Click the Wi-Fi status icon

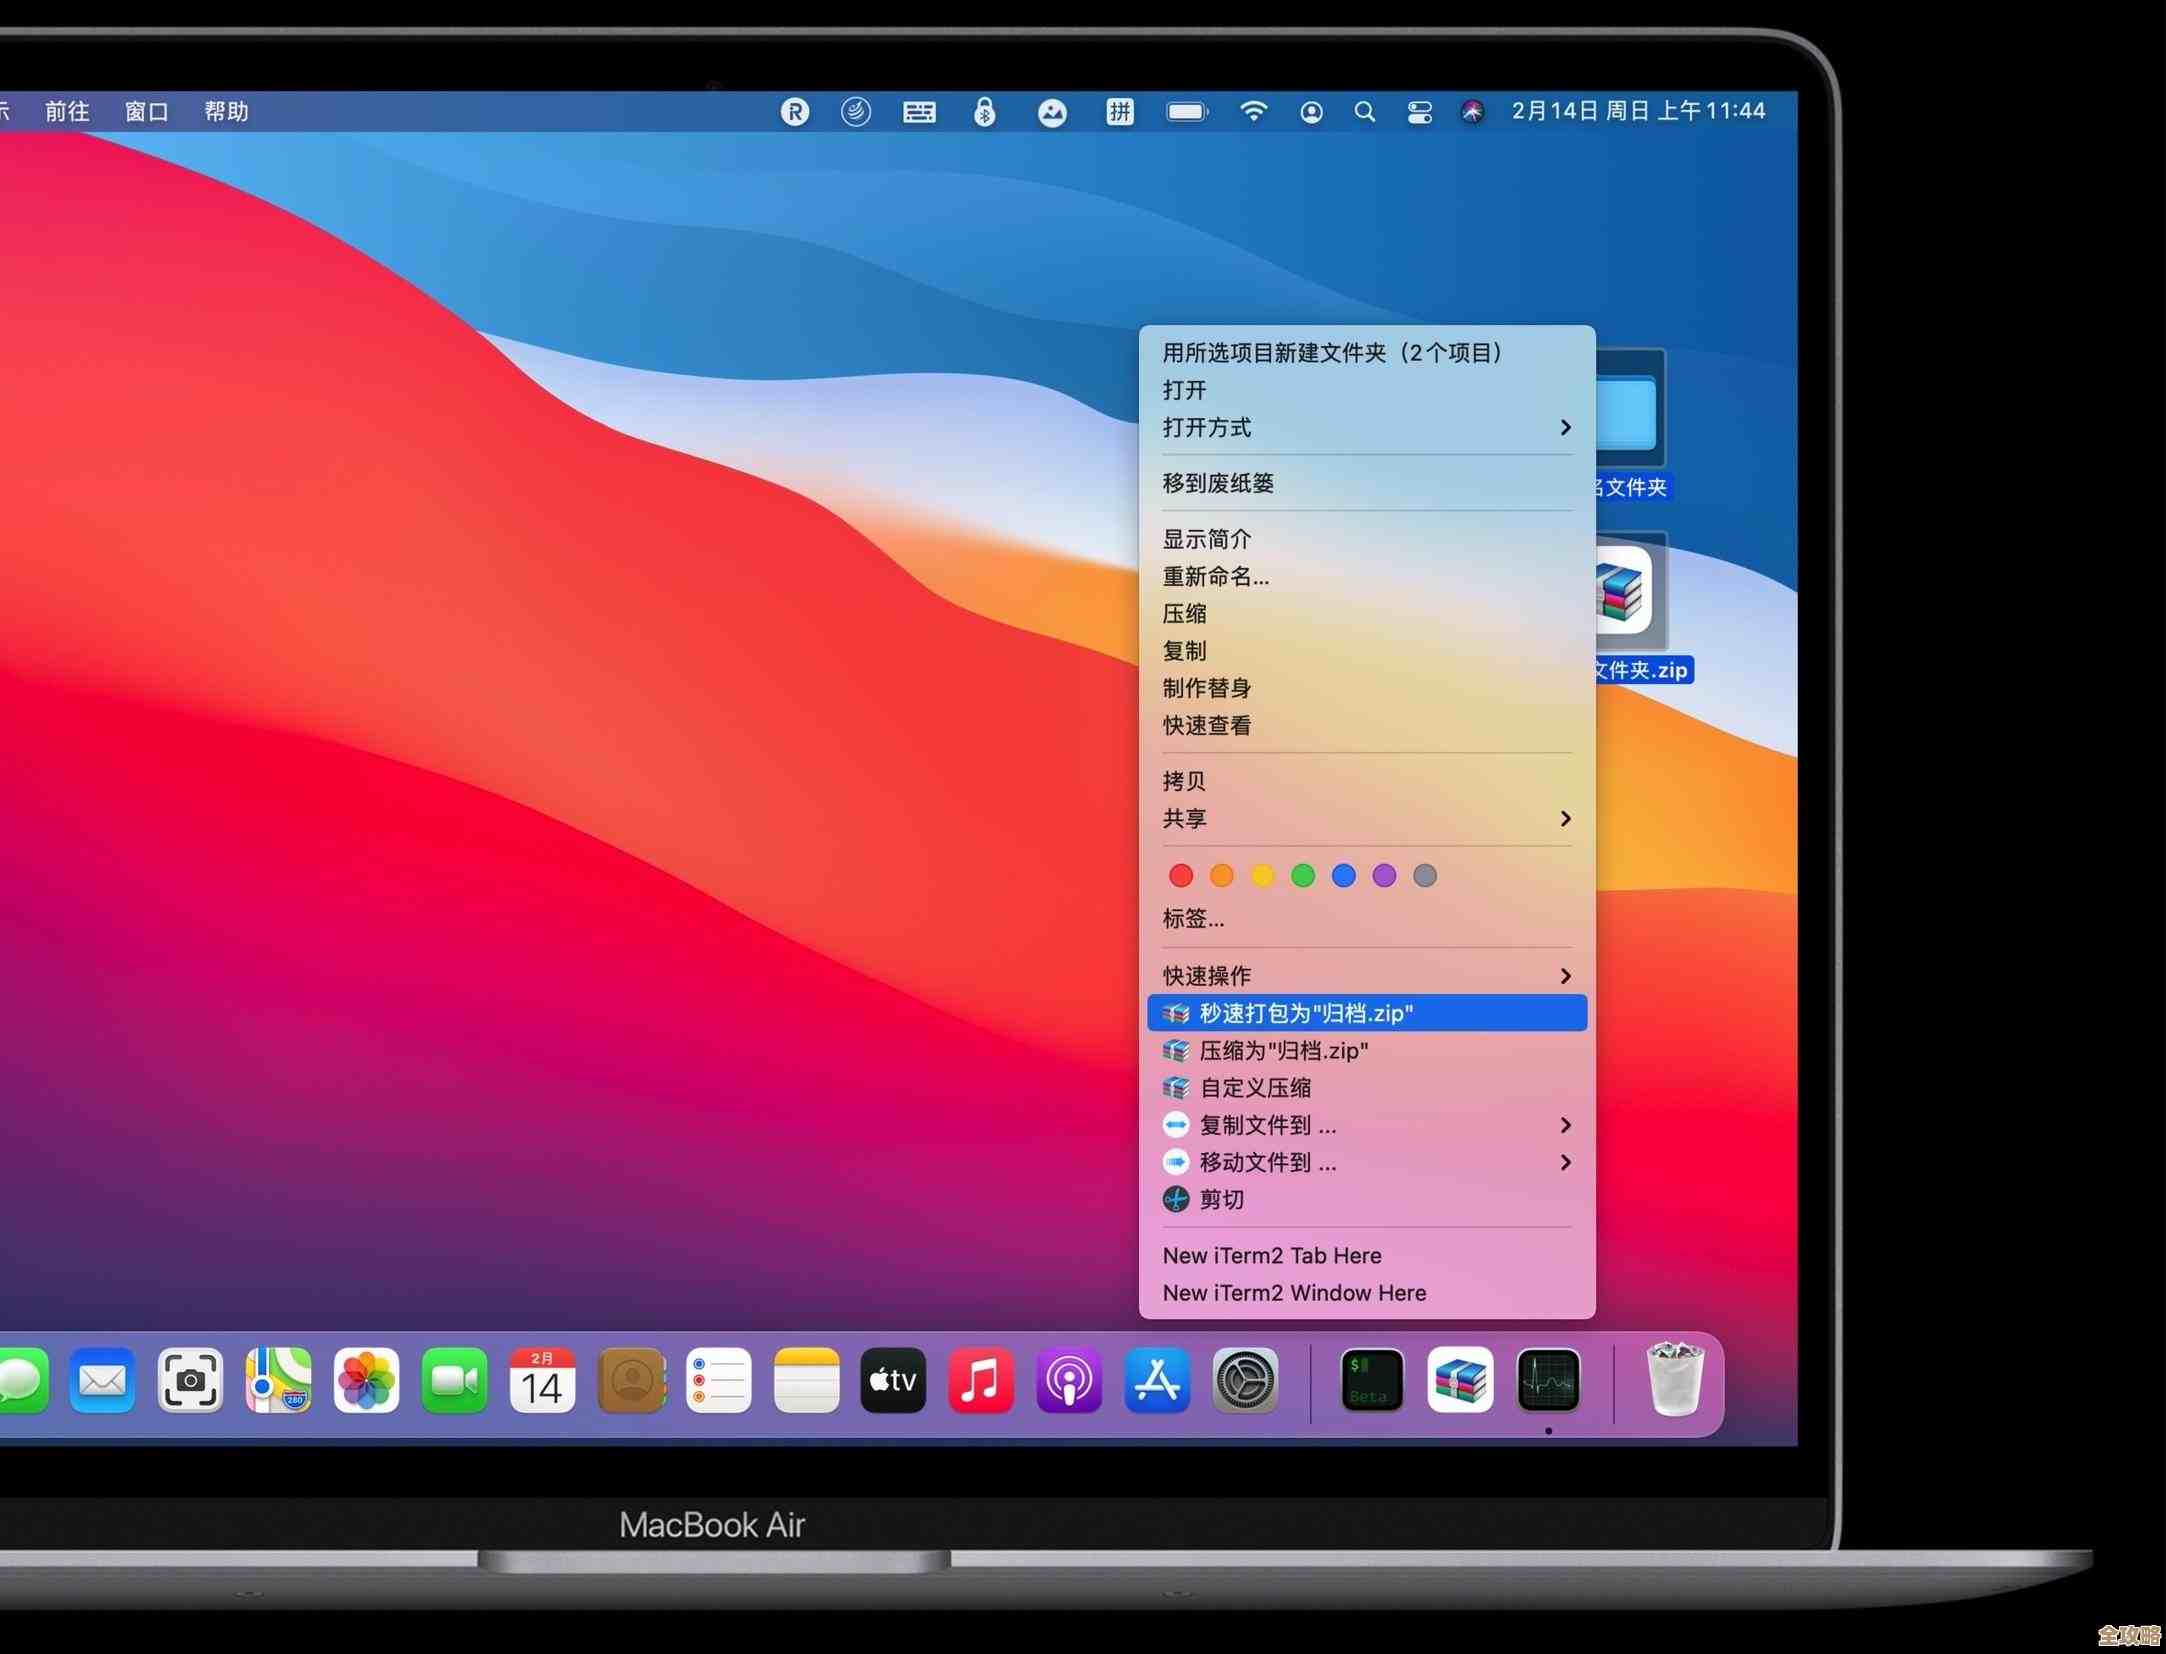pyautogui.click(x=1253, y=112)
